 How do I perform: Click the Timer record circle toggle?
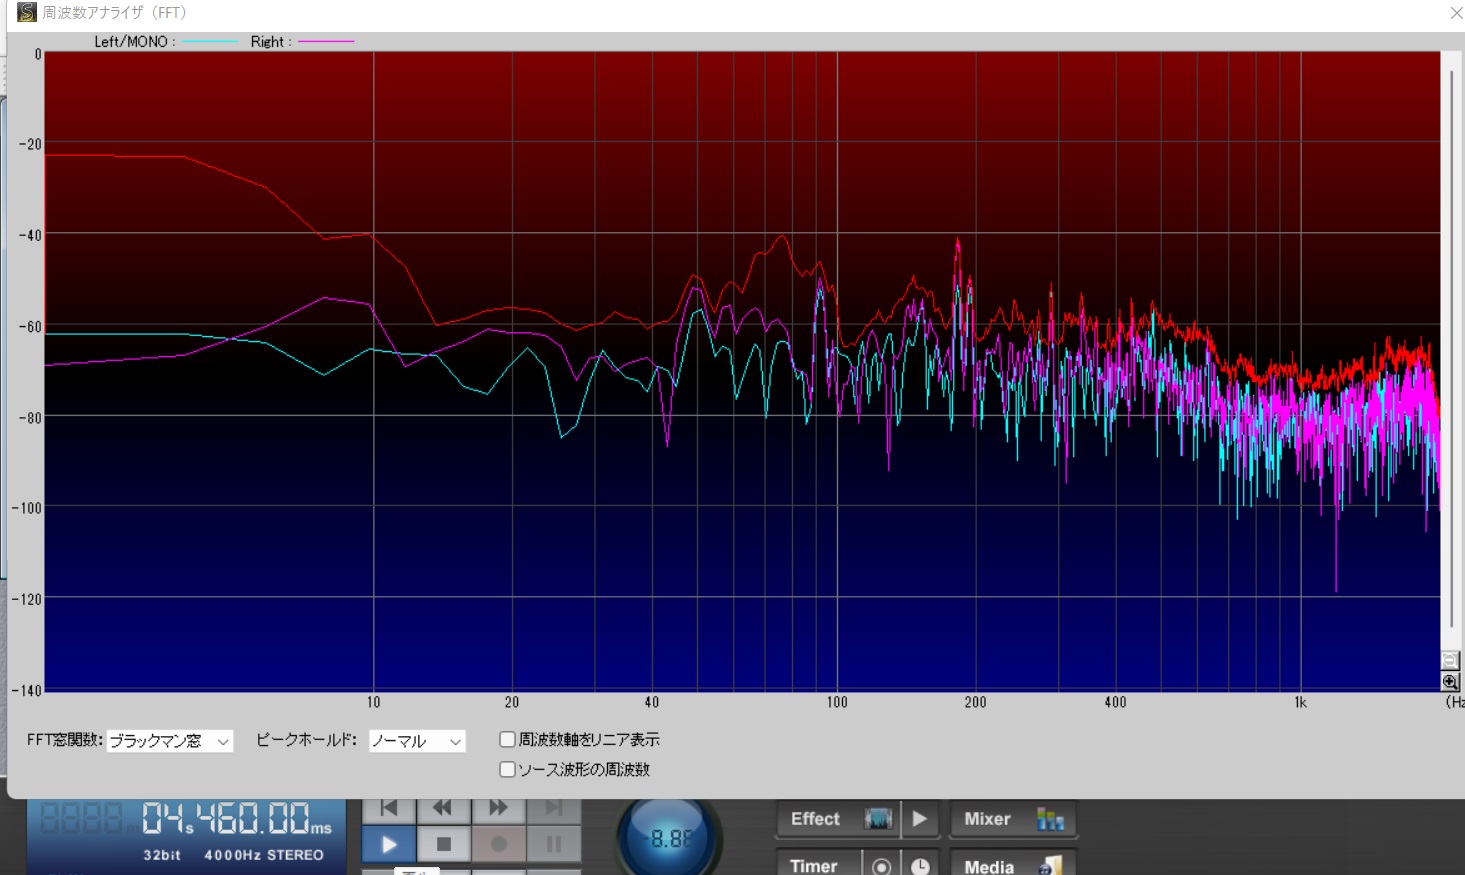(881, 866)
